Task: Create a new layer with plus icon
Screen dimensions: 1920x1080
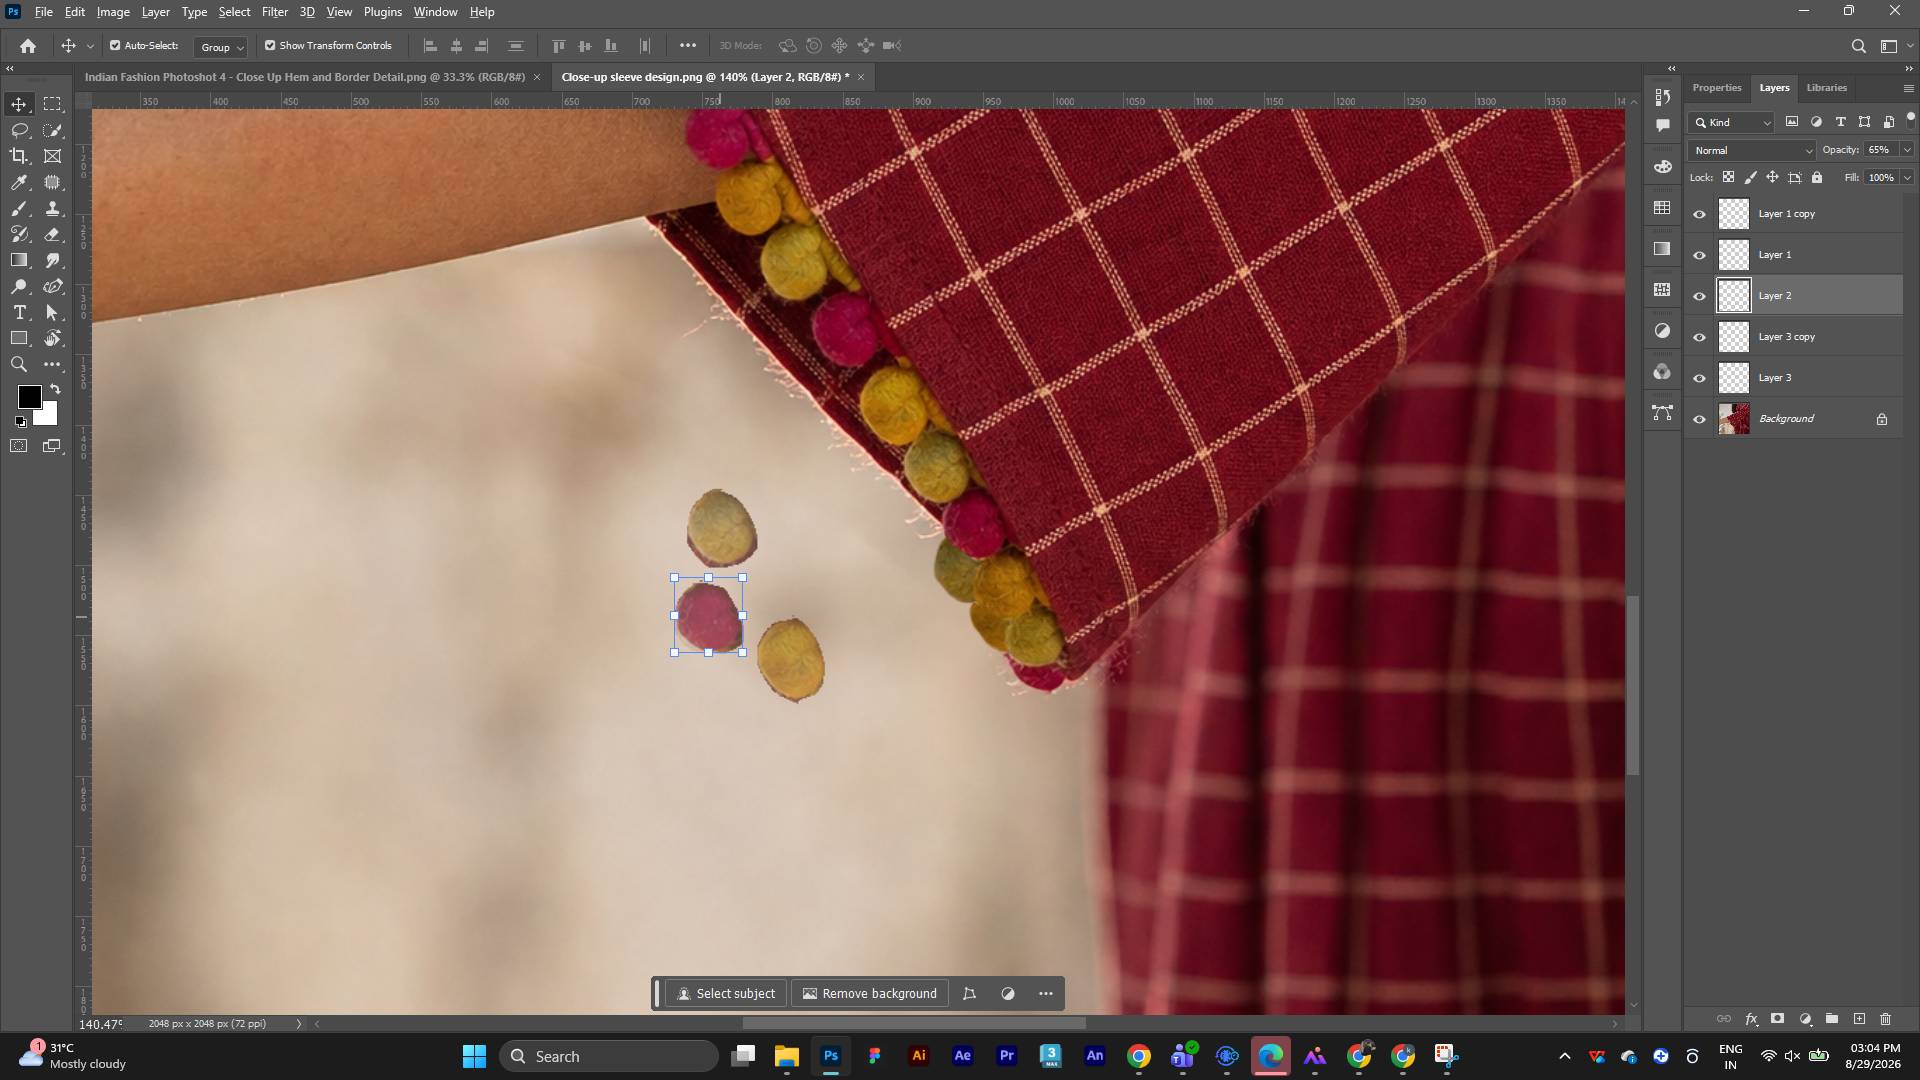Action: coord(1859,1019)
